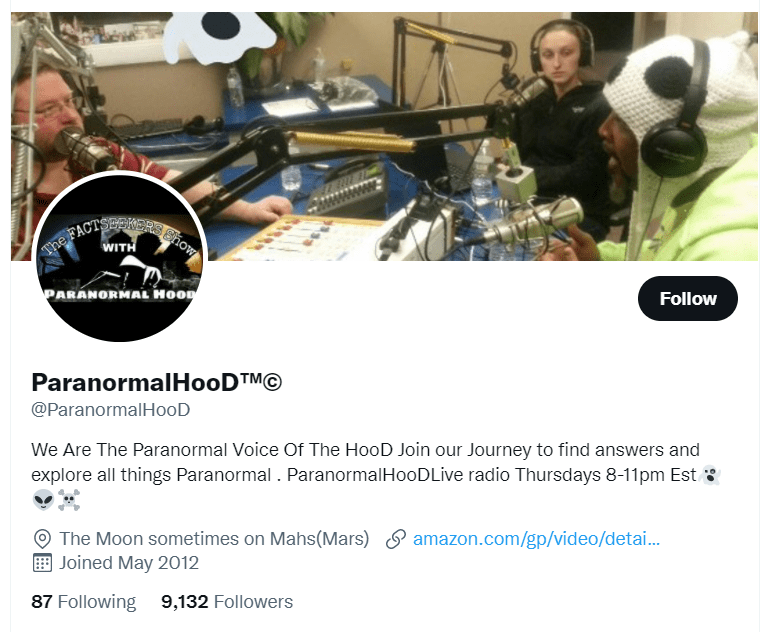761x632 pixels.
Task: Click the ghost emoji in bio
Action: (710, 475)
